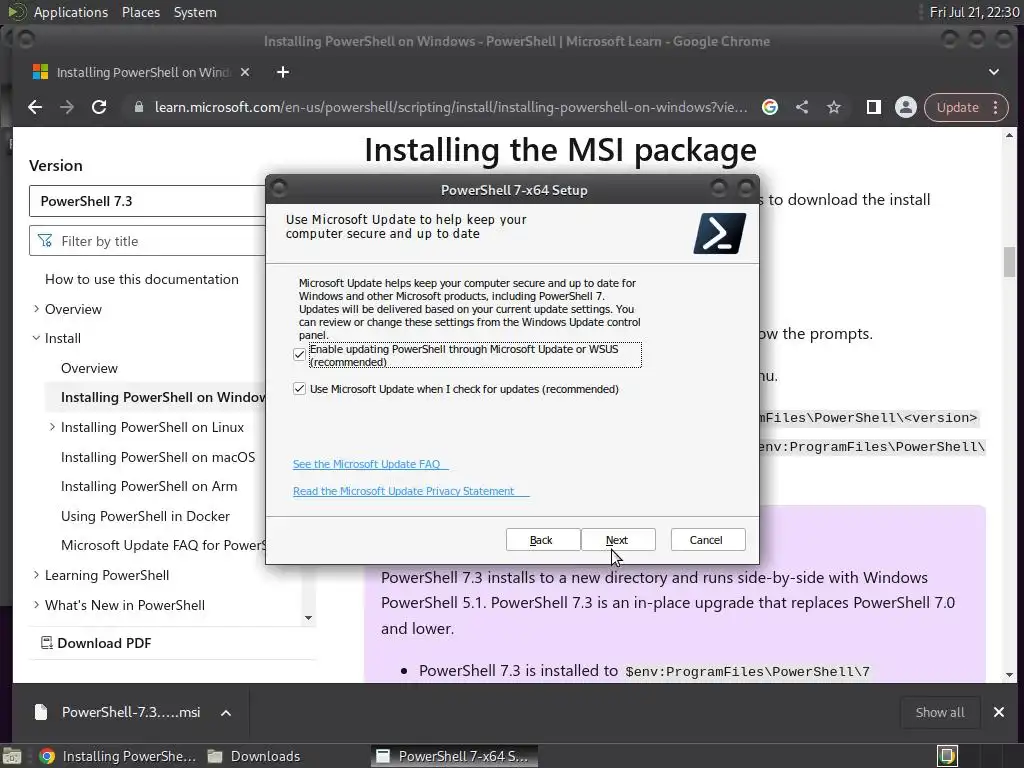Go forward in Chrome
1024x768 pixels.
tap(67, 107)
